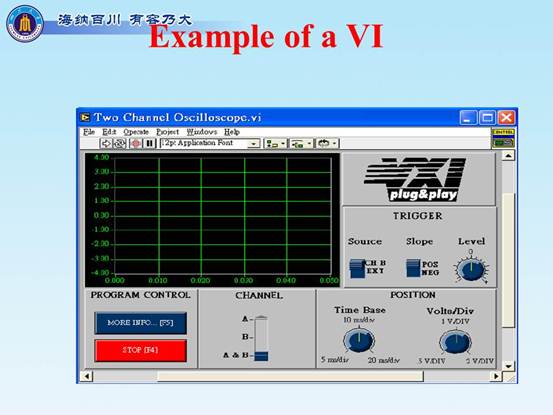Viewport: 553px width, 415px height.
Task: Click the Time Base knob
Action: coord(359,341)
